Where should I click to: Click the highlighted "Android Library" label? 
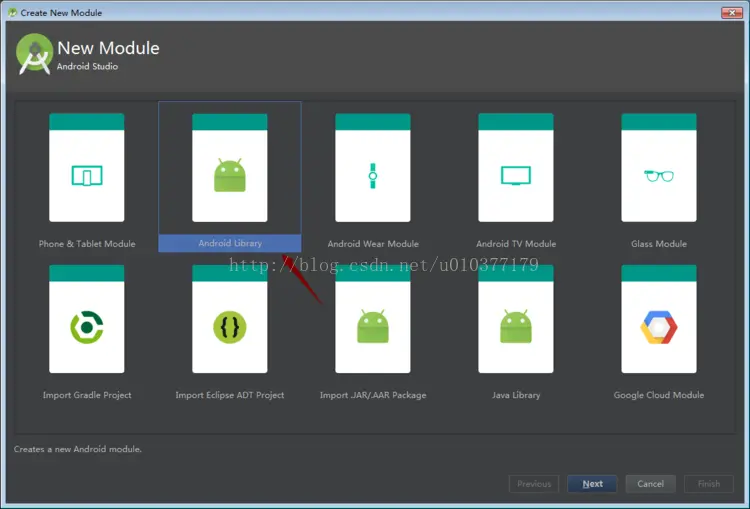pos(230,243)
